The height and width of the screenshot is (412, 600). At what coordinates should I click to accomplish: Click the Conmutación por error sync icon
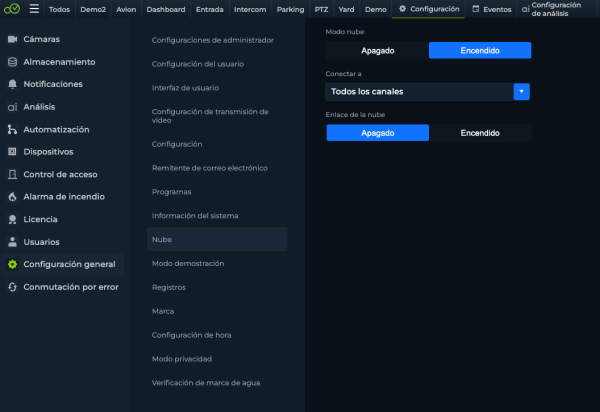click(x=12, y=287)
